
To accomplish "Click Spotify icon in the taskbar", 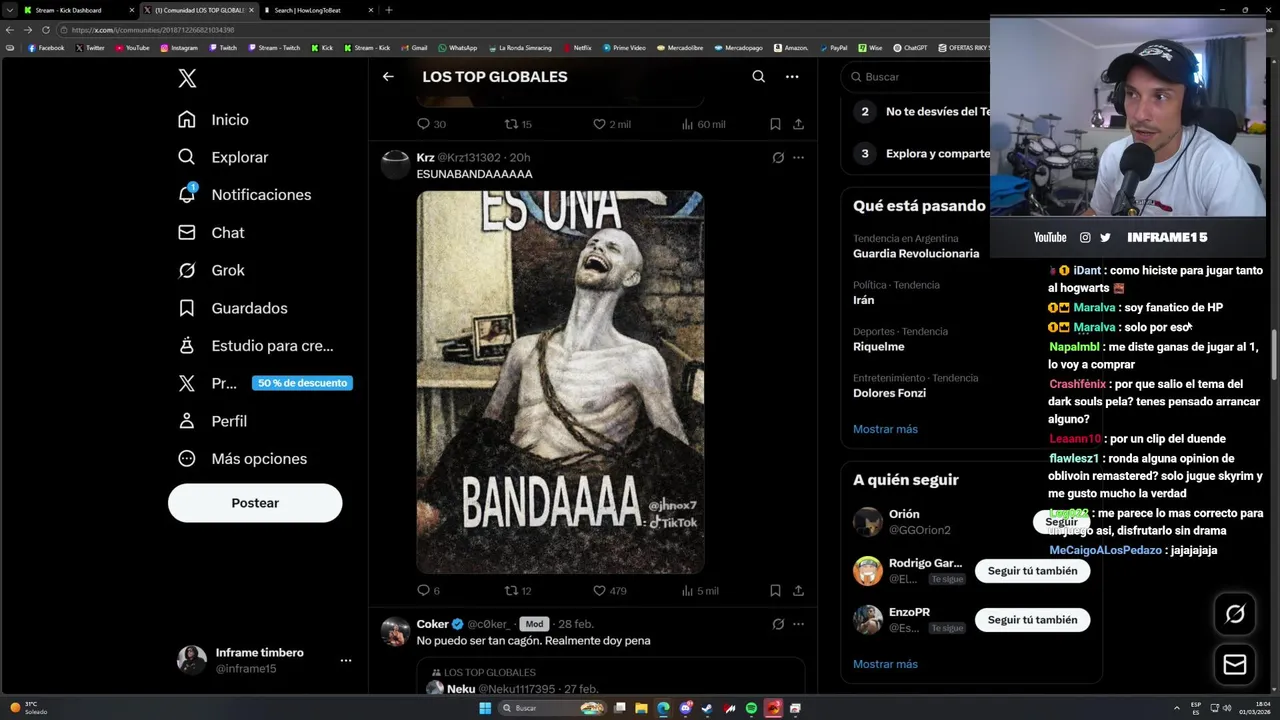I will (751, 708).
